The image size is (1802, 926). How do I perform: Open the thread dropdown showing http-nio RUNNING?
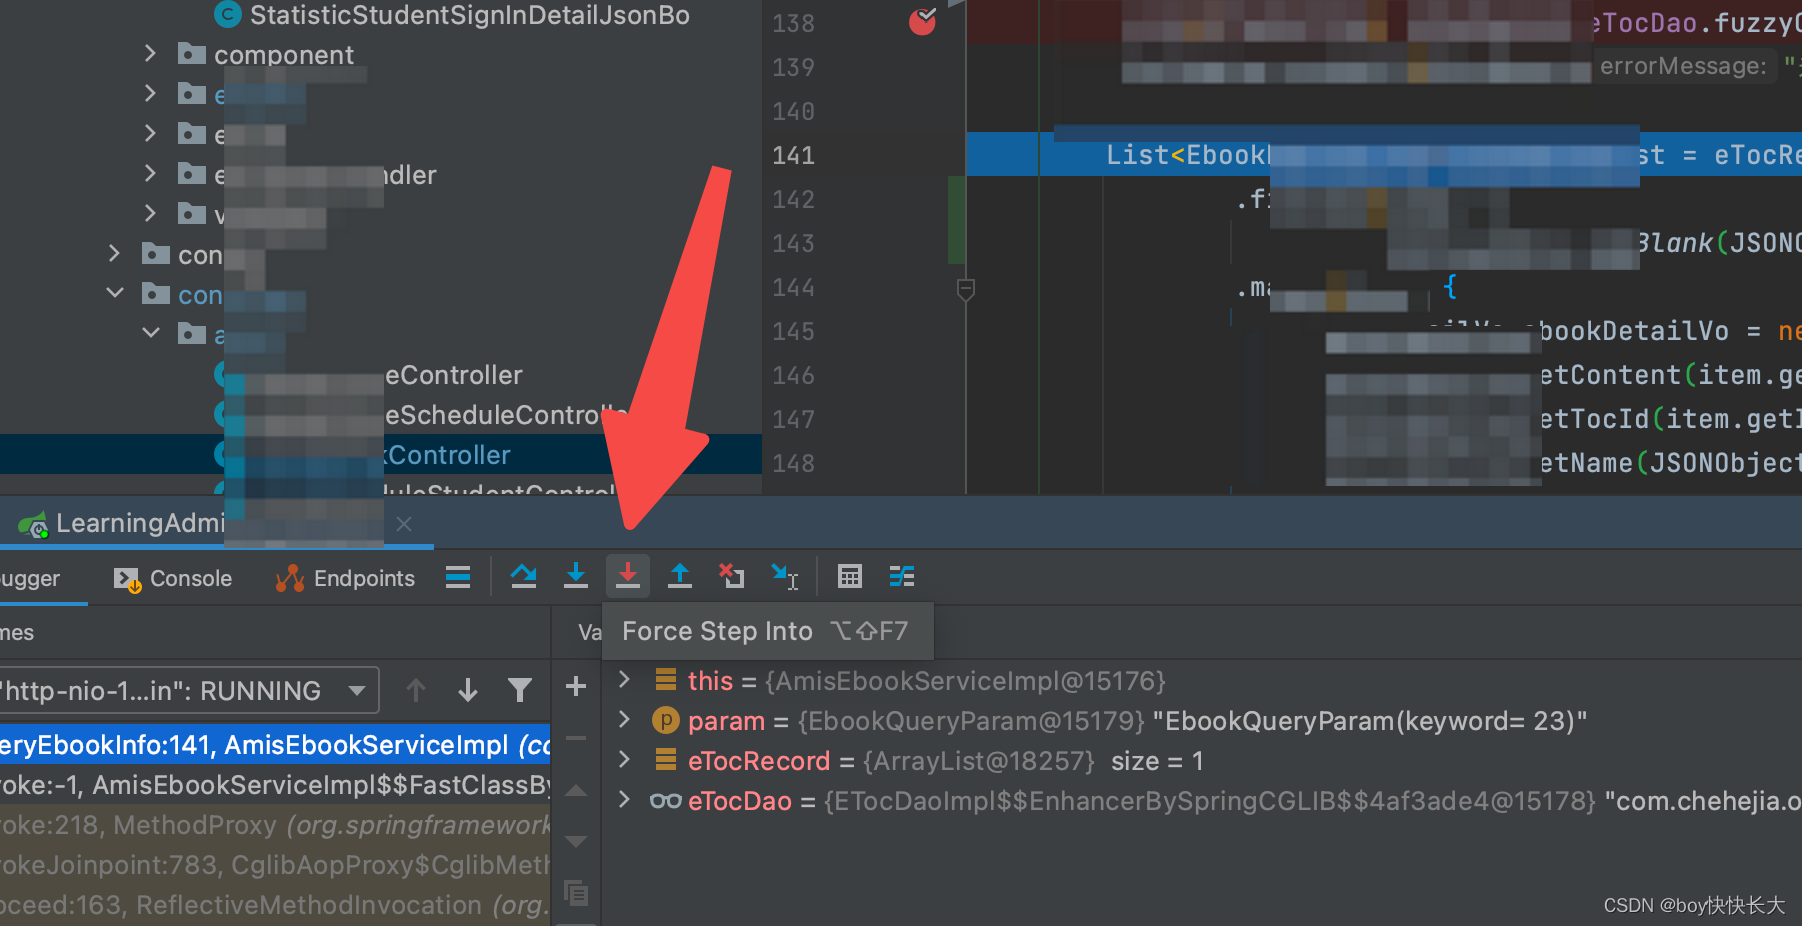tap(188, 690)
